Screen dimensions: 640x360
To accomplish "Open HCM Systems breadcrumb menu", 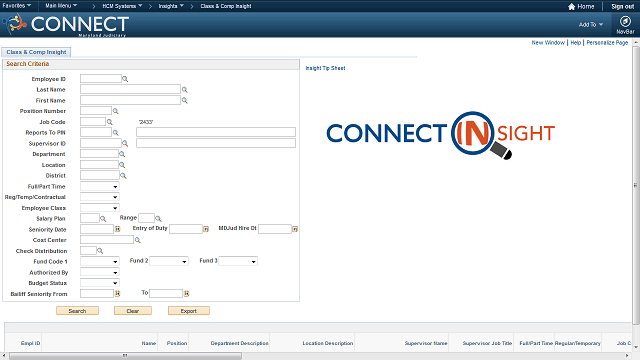I will click(x=122, y=6).
